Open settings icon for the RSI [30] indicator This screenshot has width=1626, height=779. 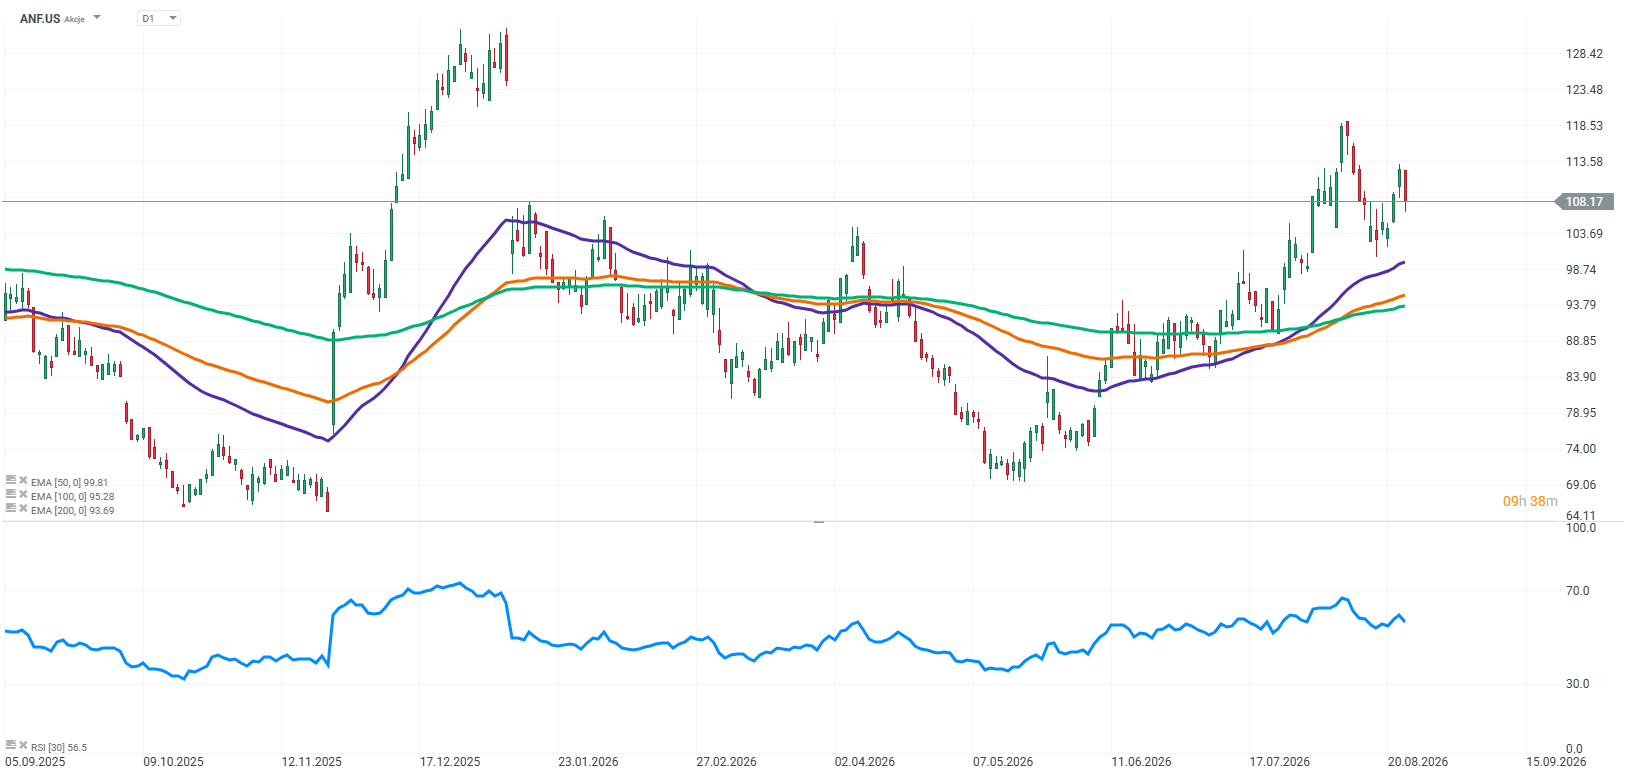click(x=11, y=745)
